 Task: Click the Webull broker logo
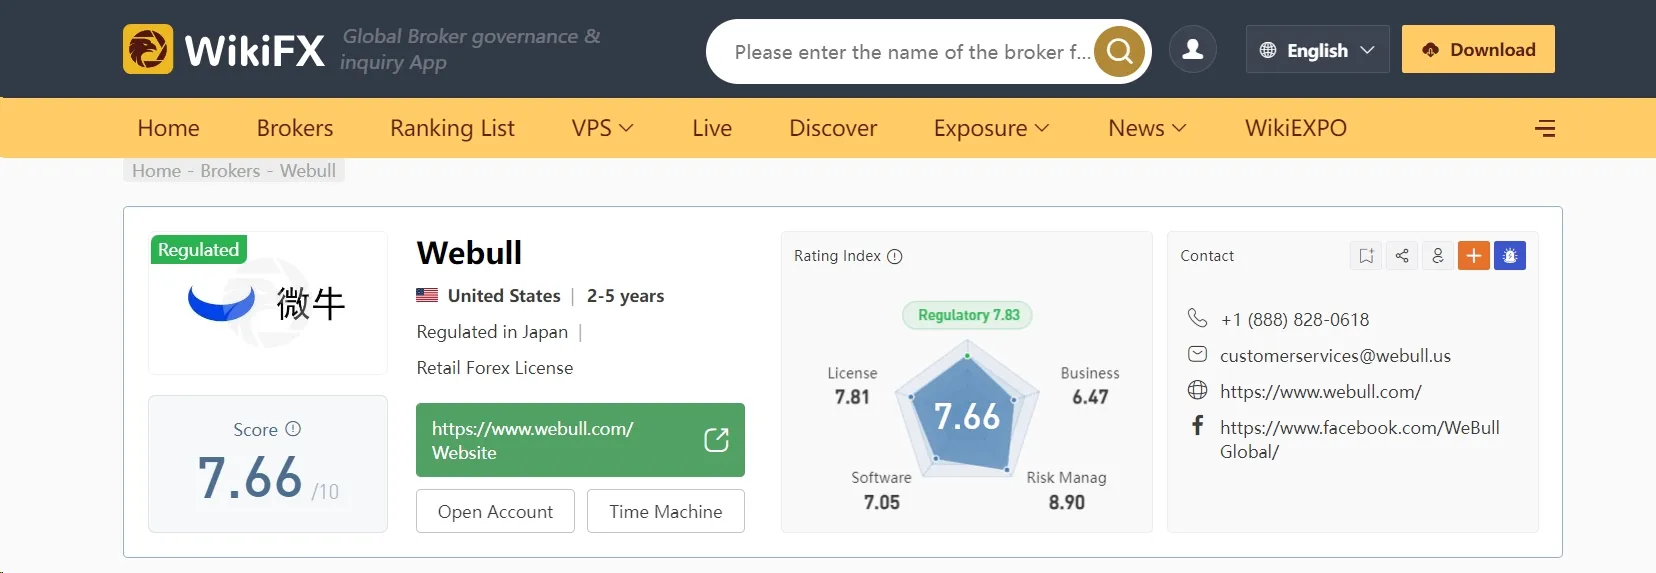pos(268,303)
